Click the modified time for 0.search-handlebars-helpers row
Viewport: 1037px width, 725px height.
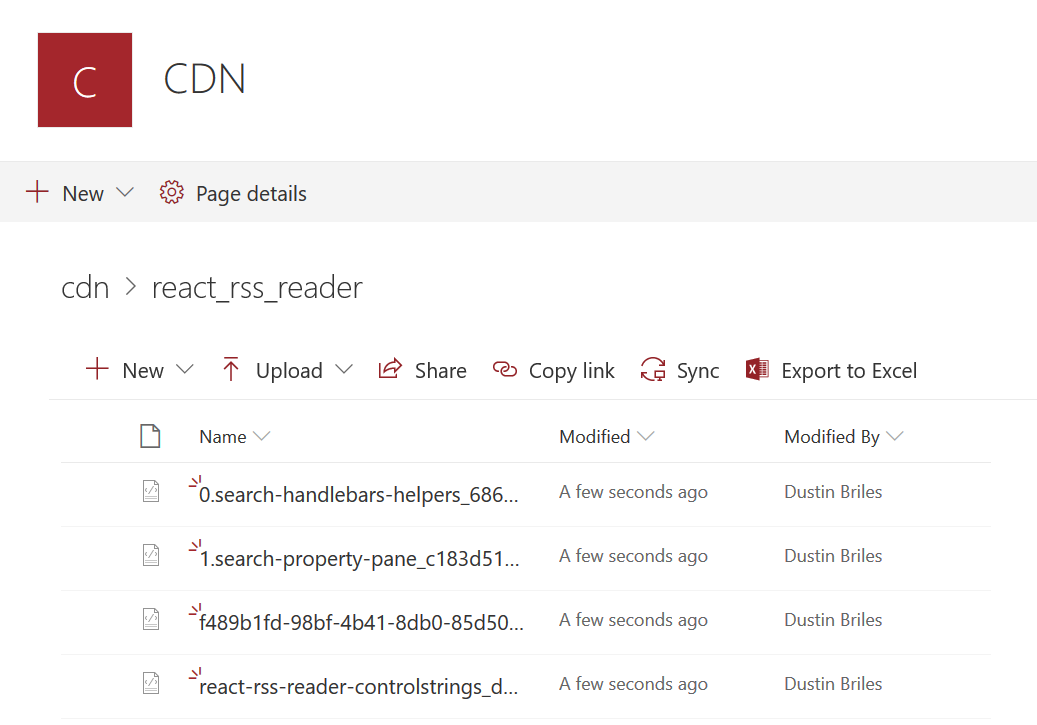pyautogui.click(x=633, y=492)
